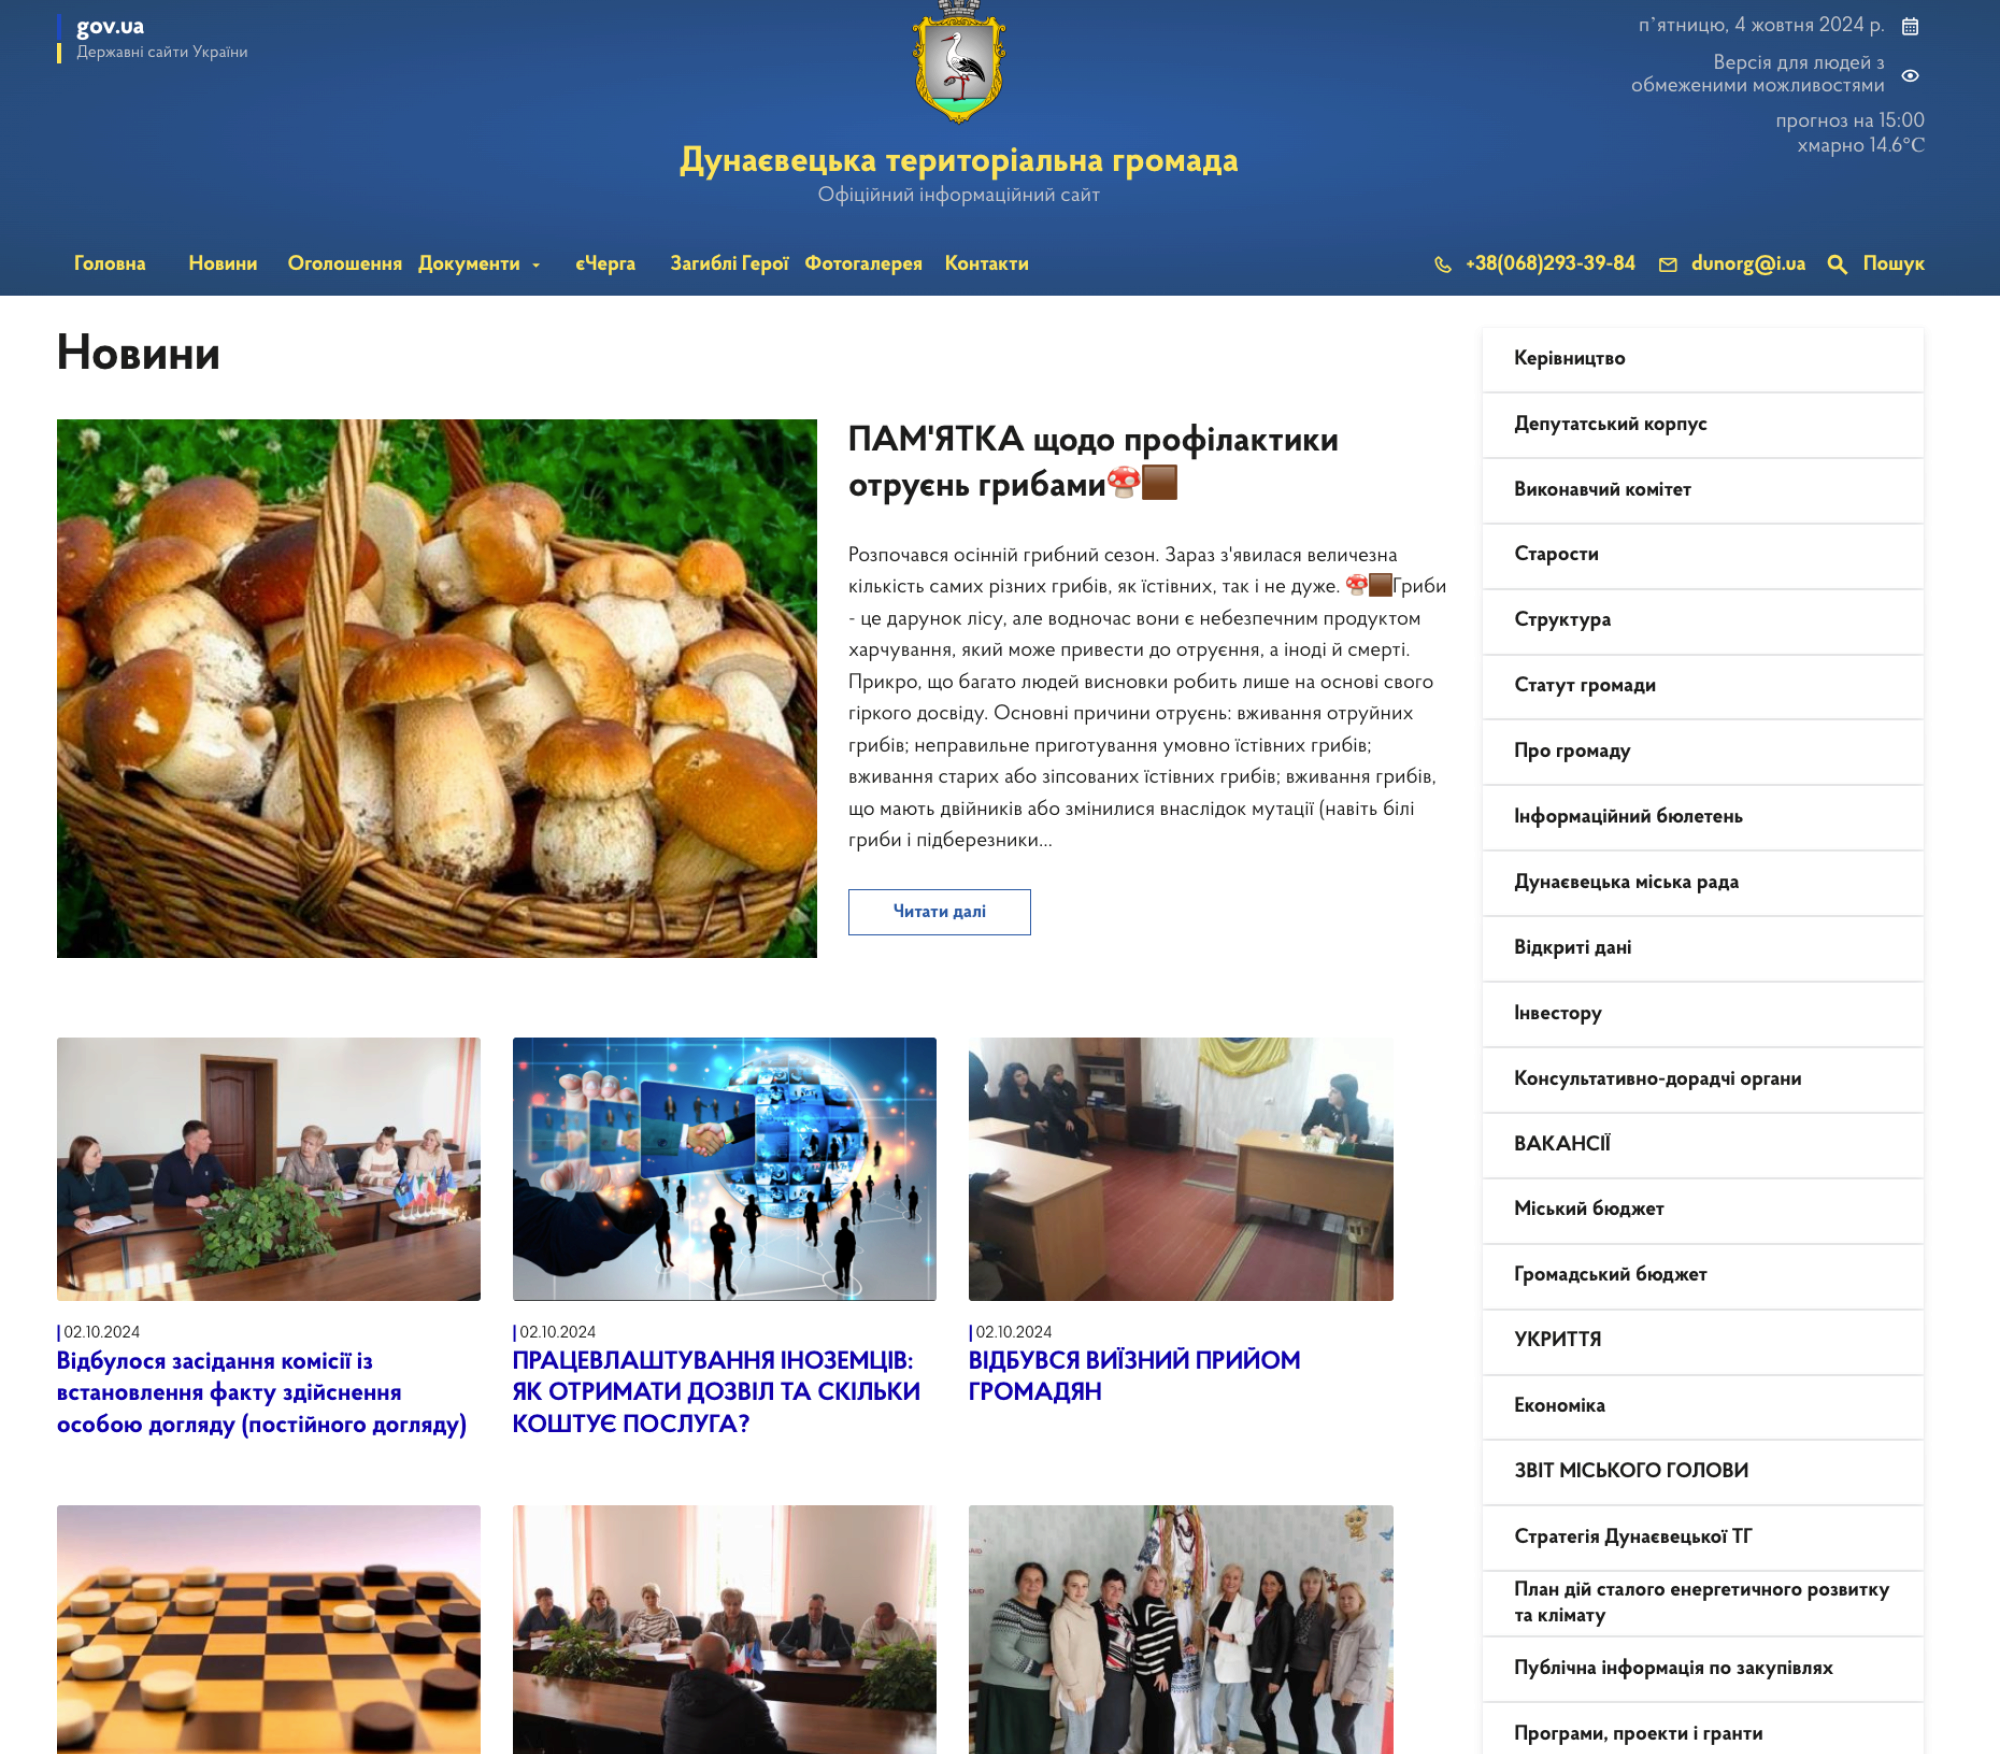The height and width of the screenshot is (1754, 2000).
Task: Click the magnifying glass search icon
Action: (1836, 264)
